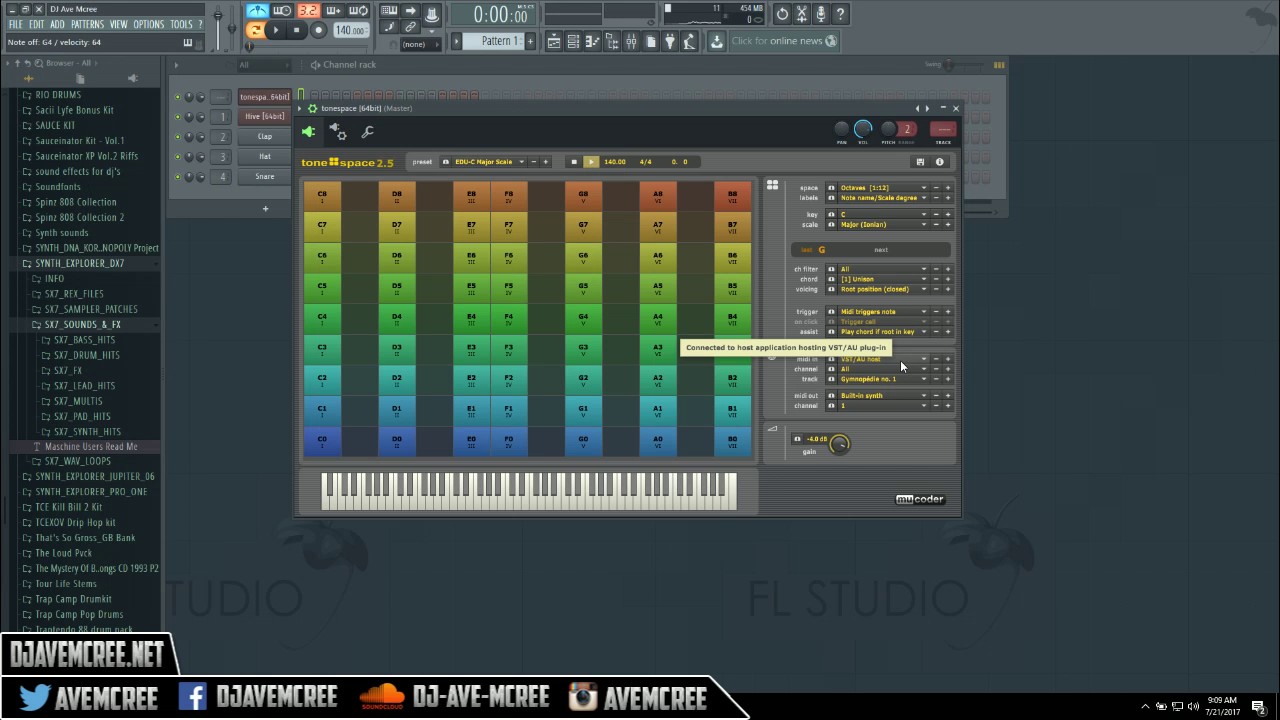1280x720 pixels.
Task: Open the trigger dropdown Midi triggers note
Action: point(883,312)
